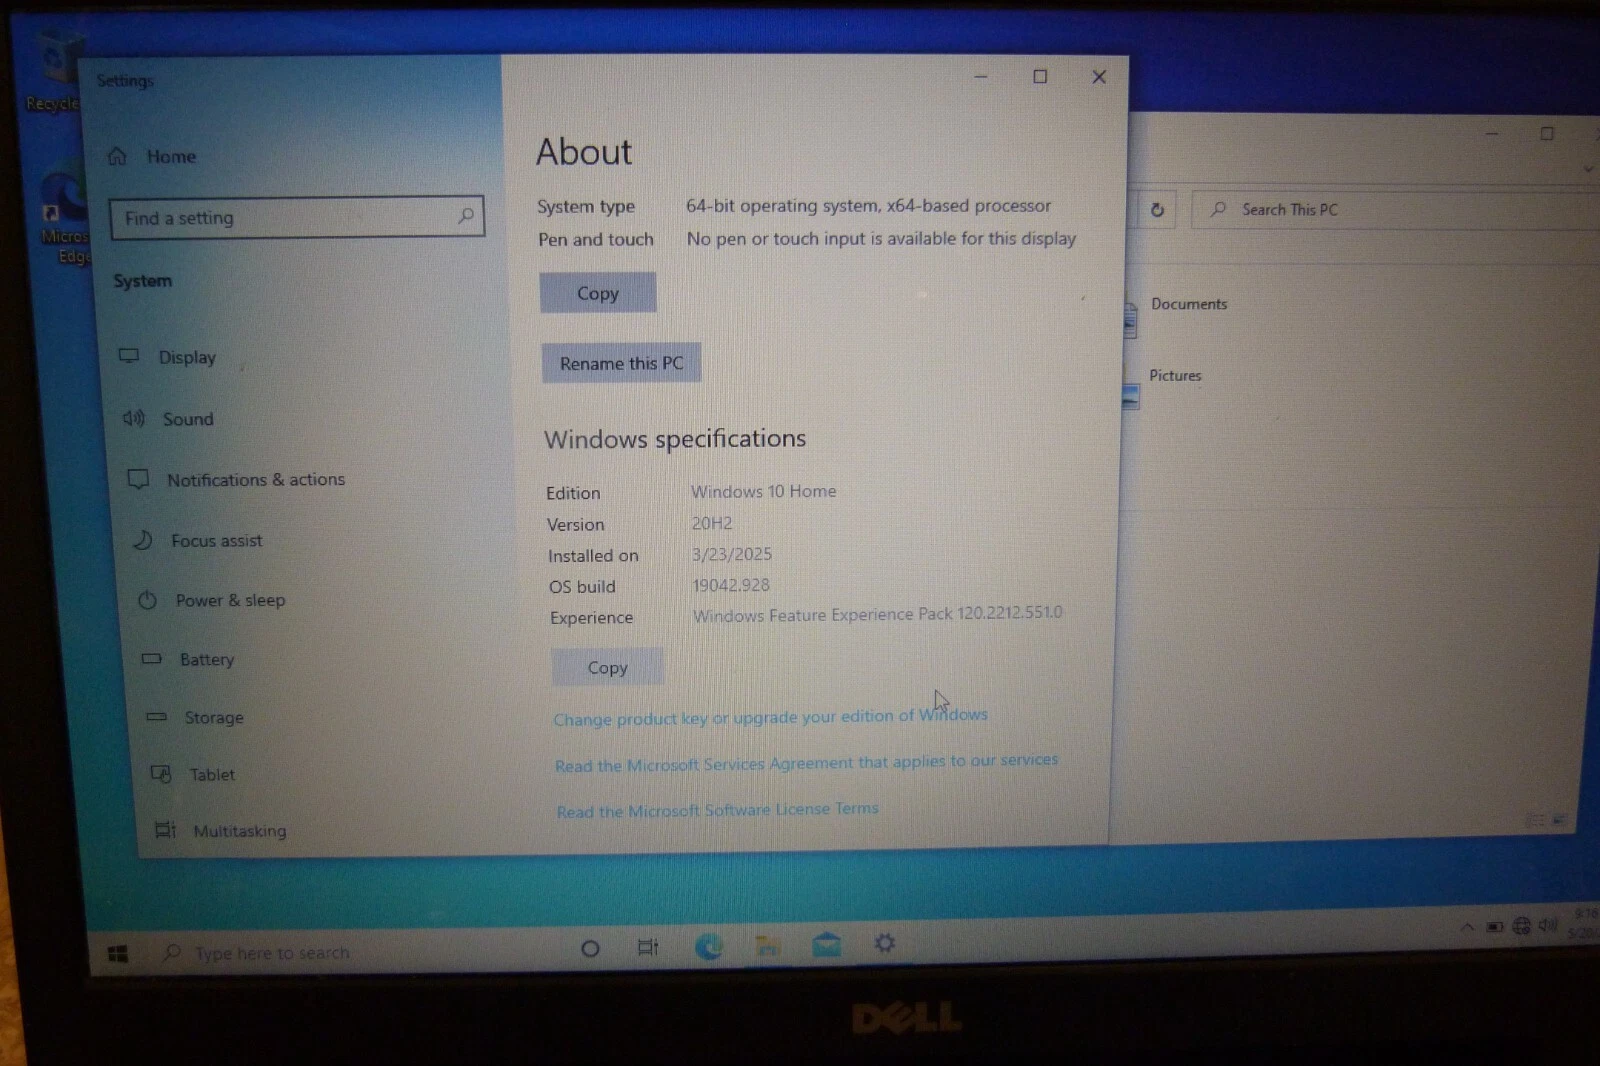
Task: Click the Refresh icon in File Explorer
Action: pos(1157,210)
